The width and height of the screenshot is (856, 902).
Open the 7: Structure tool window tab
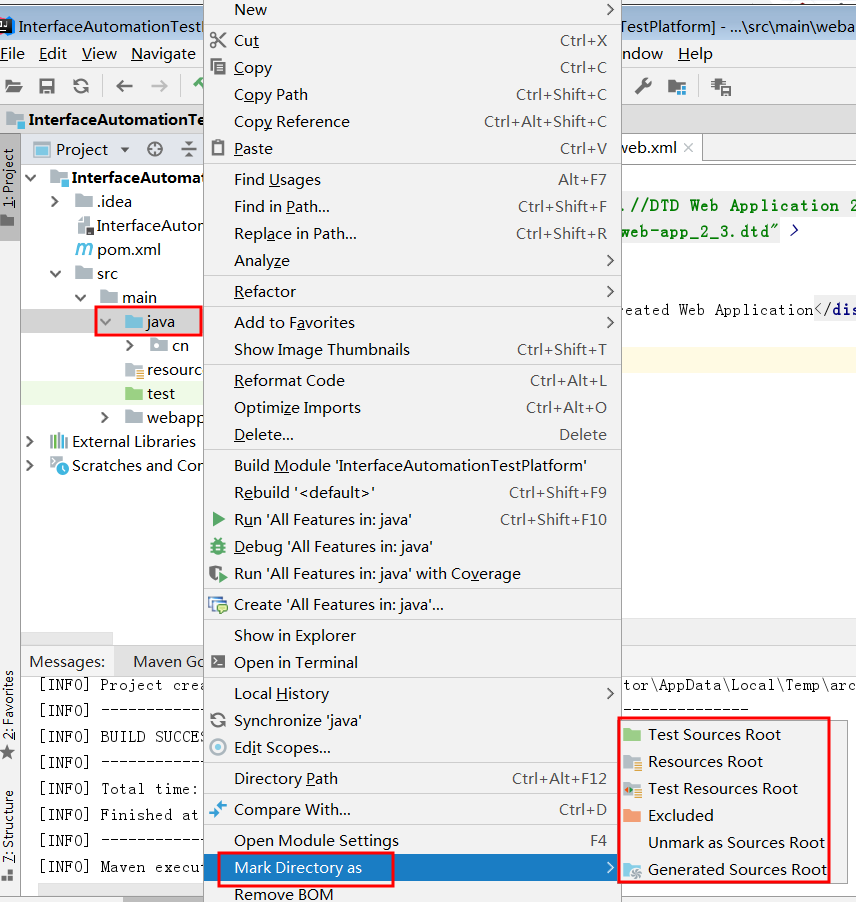pyautogui.click(x=8, y=834)
